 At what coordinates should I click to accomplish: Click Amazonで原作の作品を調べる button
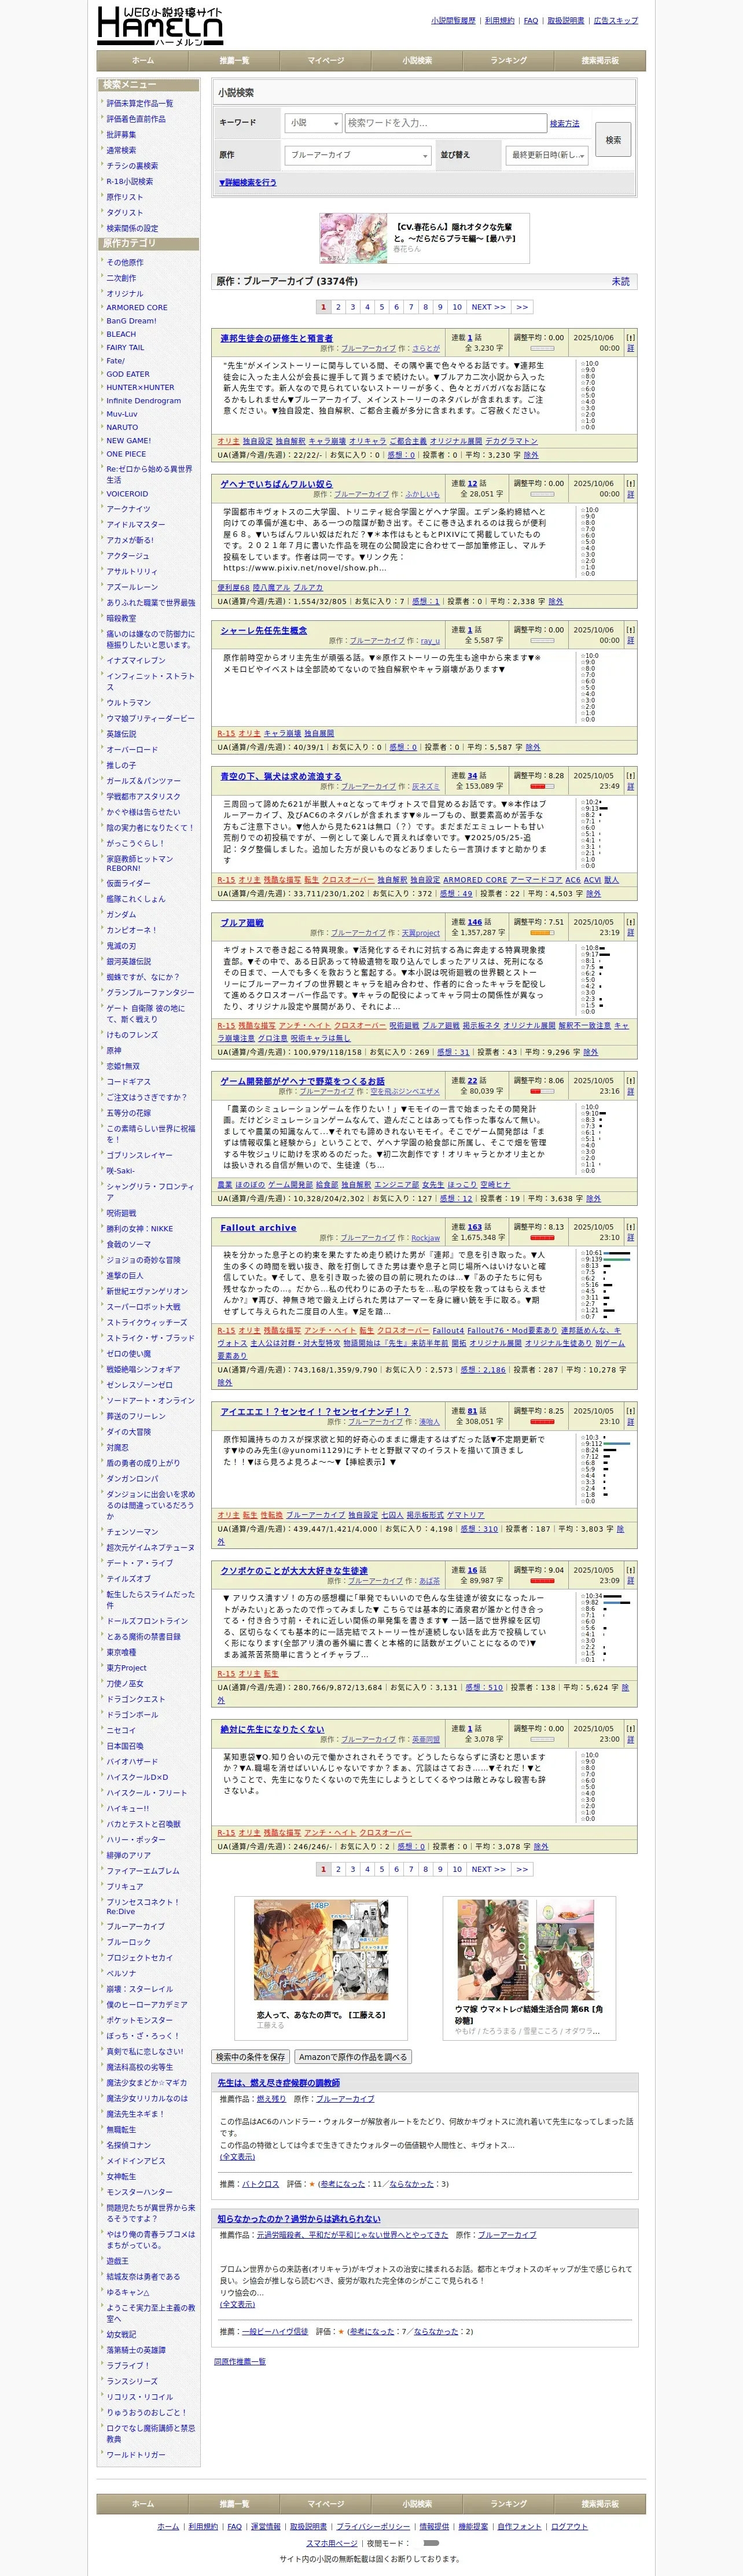tap(353, 2057)
